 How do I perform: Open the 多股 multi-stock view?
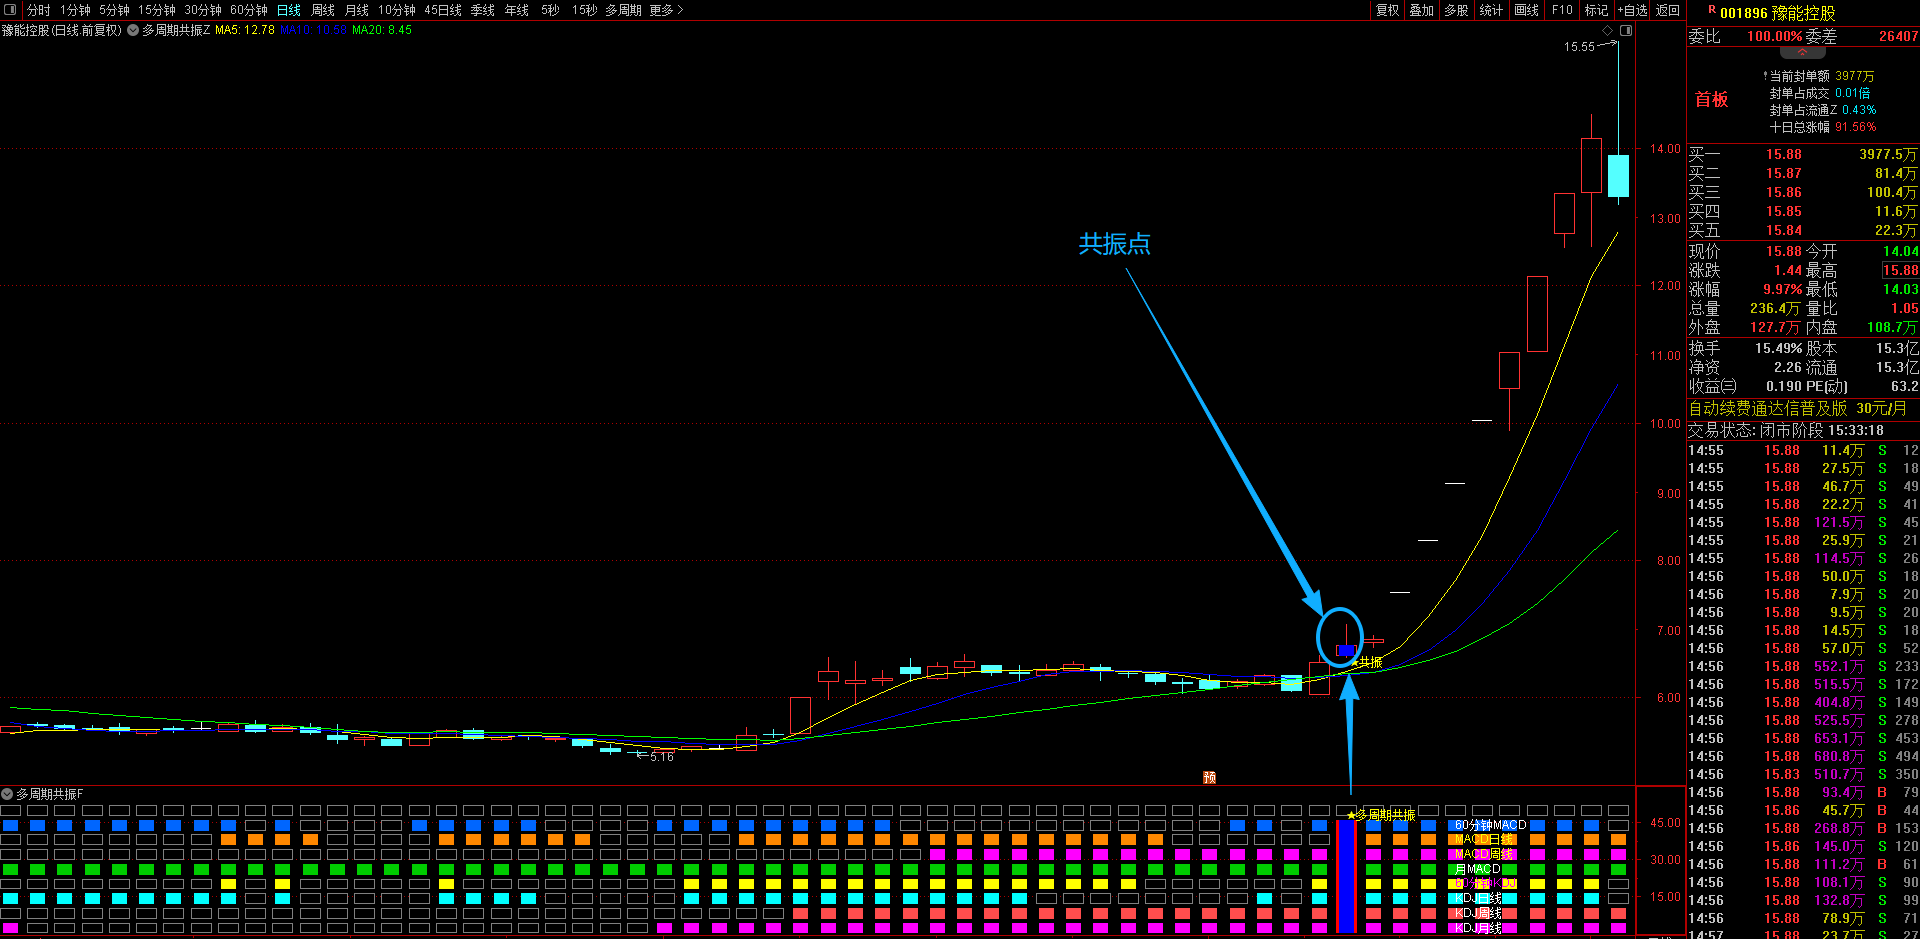point(1457,10)
